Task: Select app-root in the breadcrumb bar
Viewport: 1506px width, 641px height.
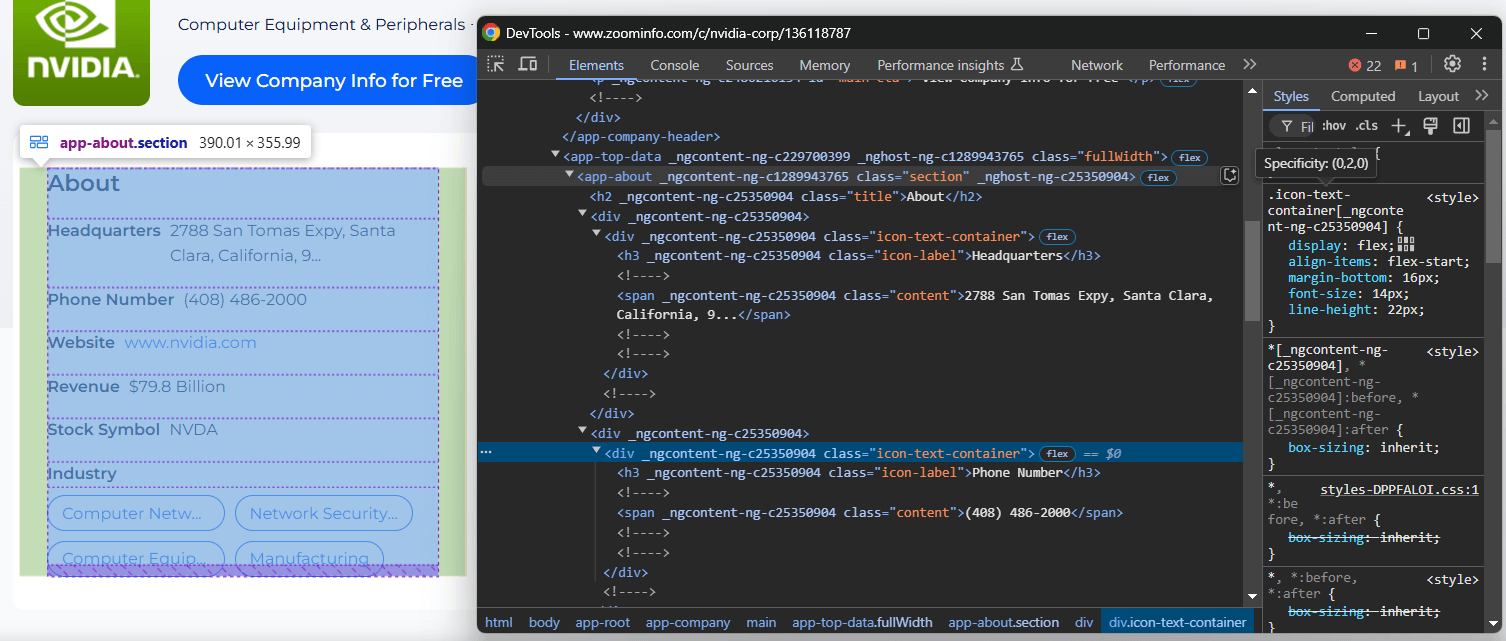Action: coord(602,622)
